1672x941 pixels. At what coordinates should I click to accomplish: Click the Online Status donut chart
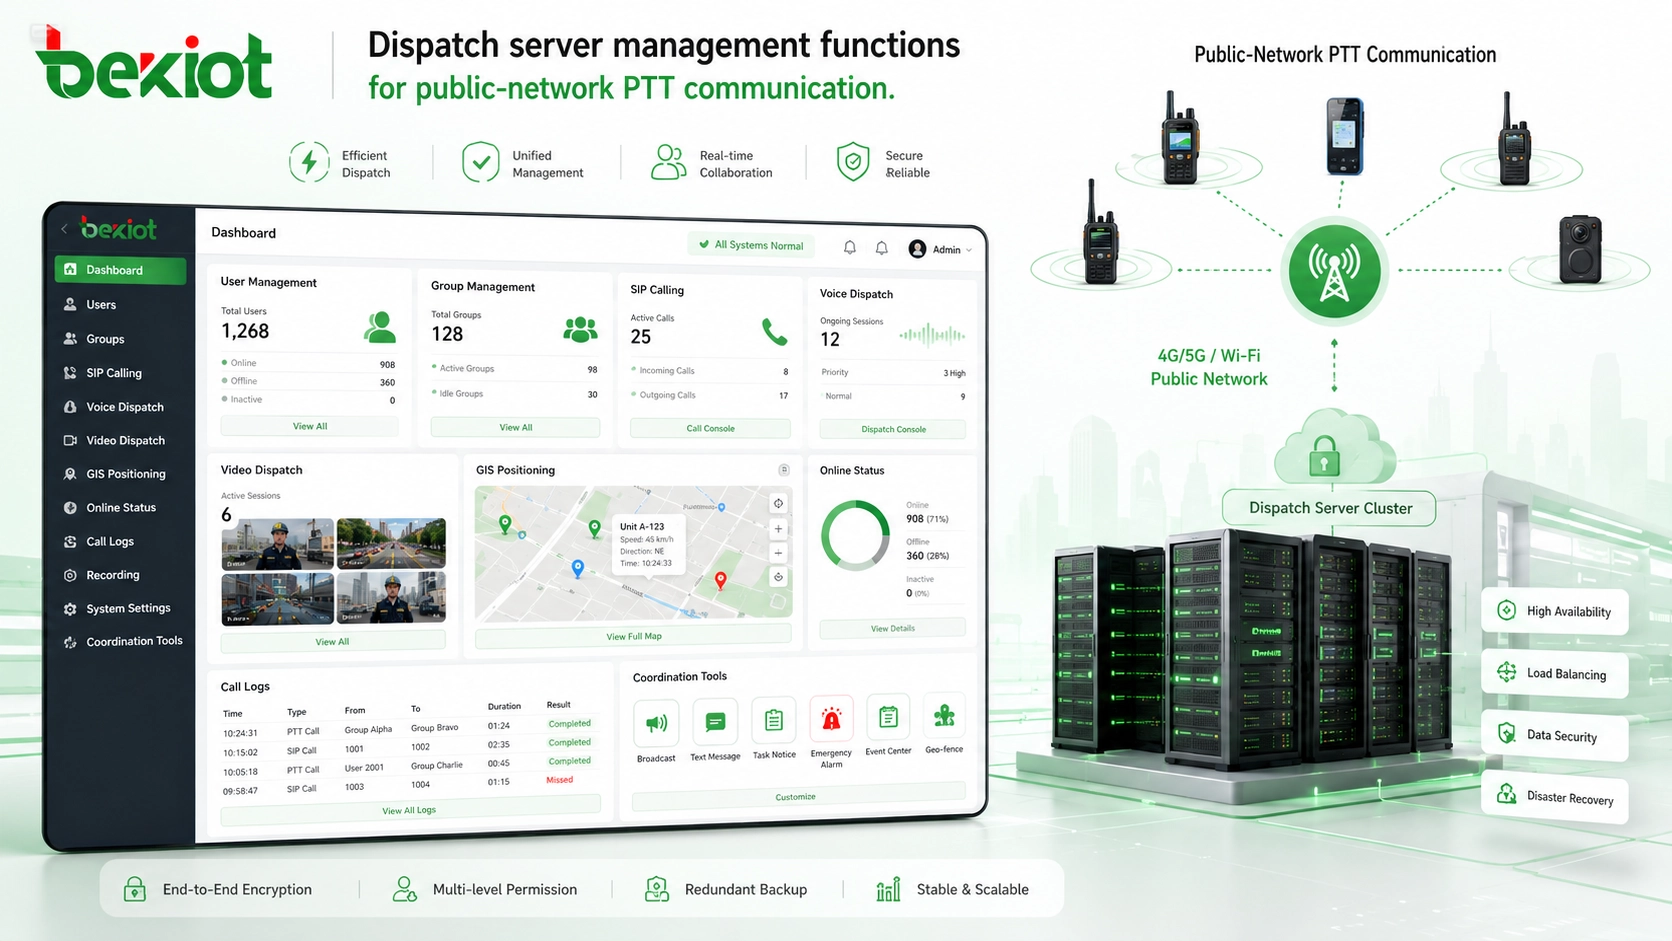(855, 536)
